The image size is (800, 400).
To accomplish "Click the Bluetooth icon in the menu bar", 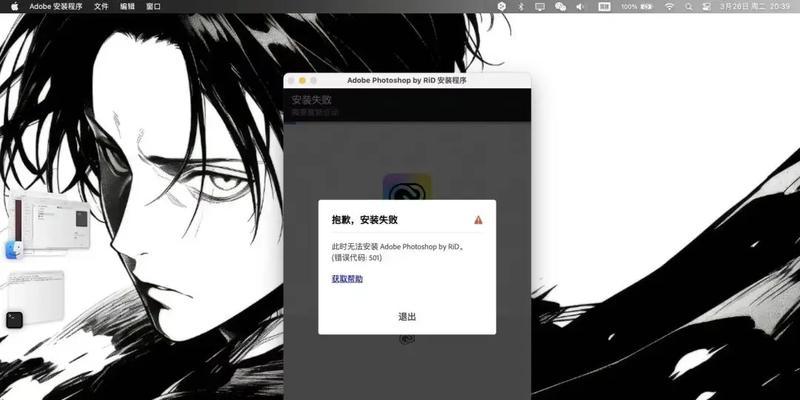I will point(521,7).
